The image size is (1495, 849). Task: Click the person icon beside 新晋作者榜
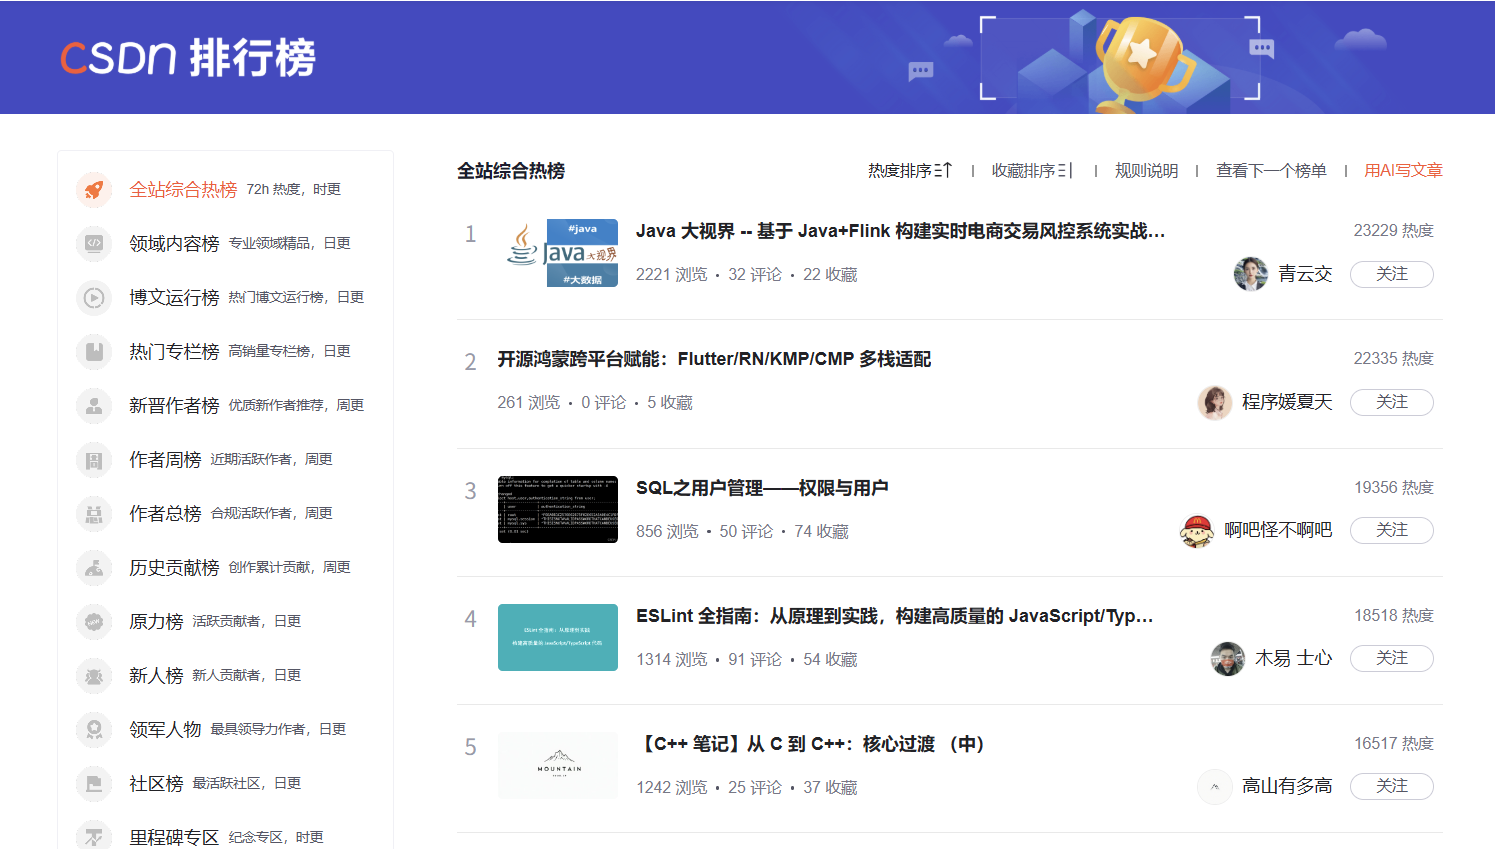[x=94, y=405]
